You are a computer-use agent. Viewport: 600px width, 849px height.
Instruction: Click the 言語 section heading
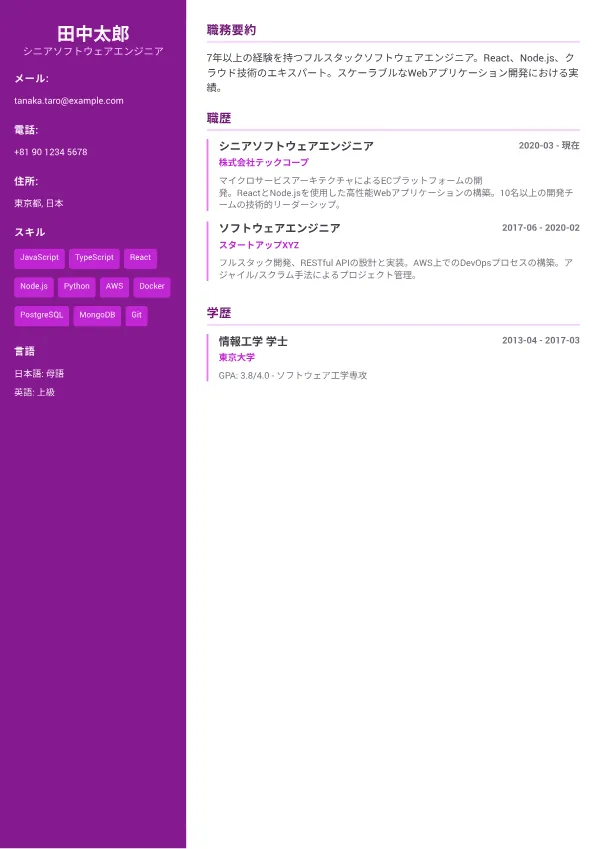click(x=24, y=351)
